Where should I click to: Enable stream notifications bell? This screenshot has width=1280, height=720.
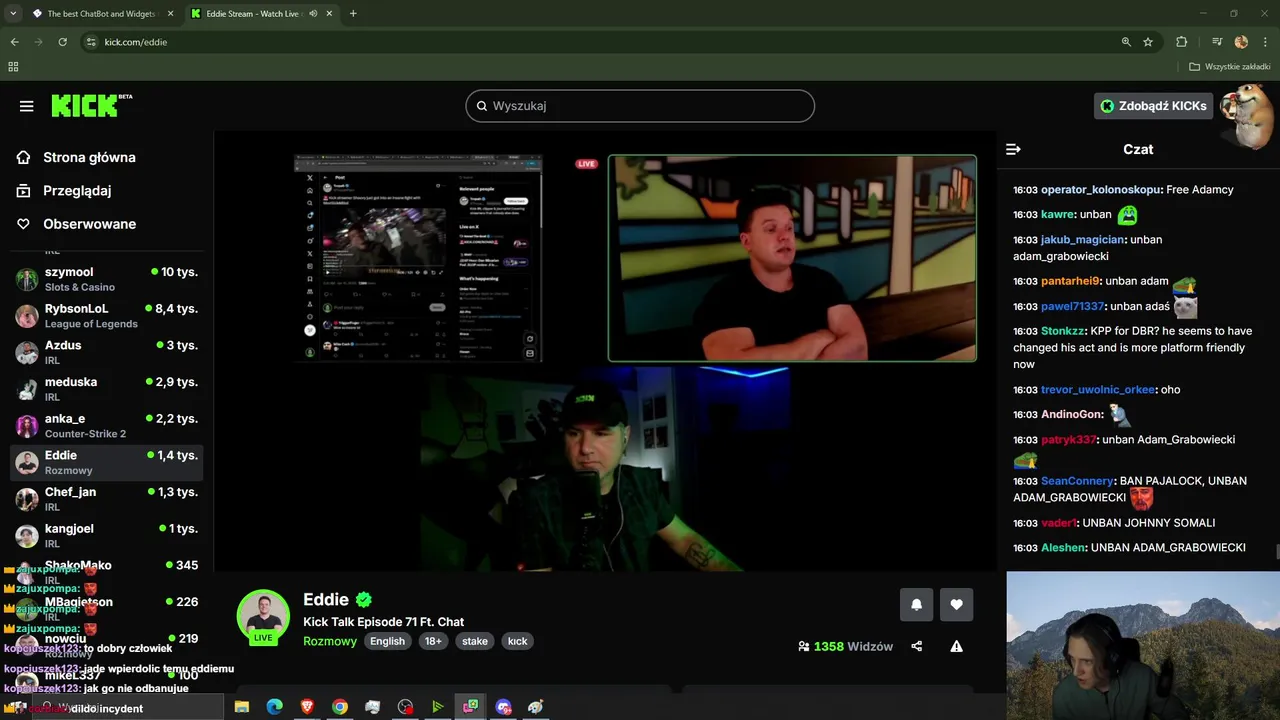(916, 604)
